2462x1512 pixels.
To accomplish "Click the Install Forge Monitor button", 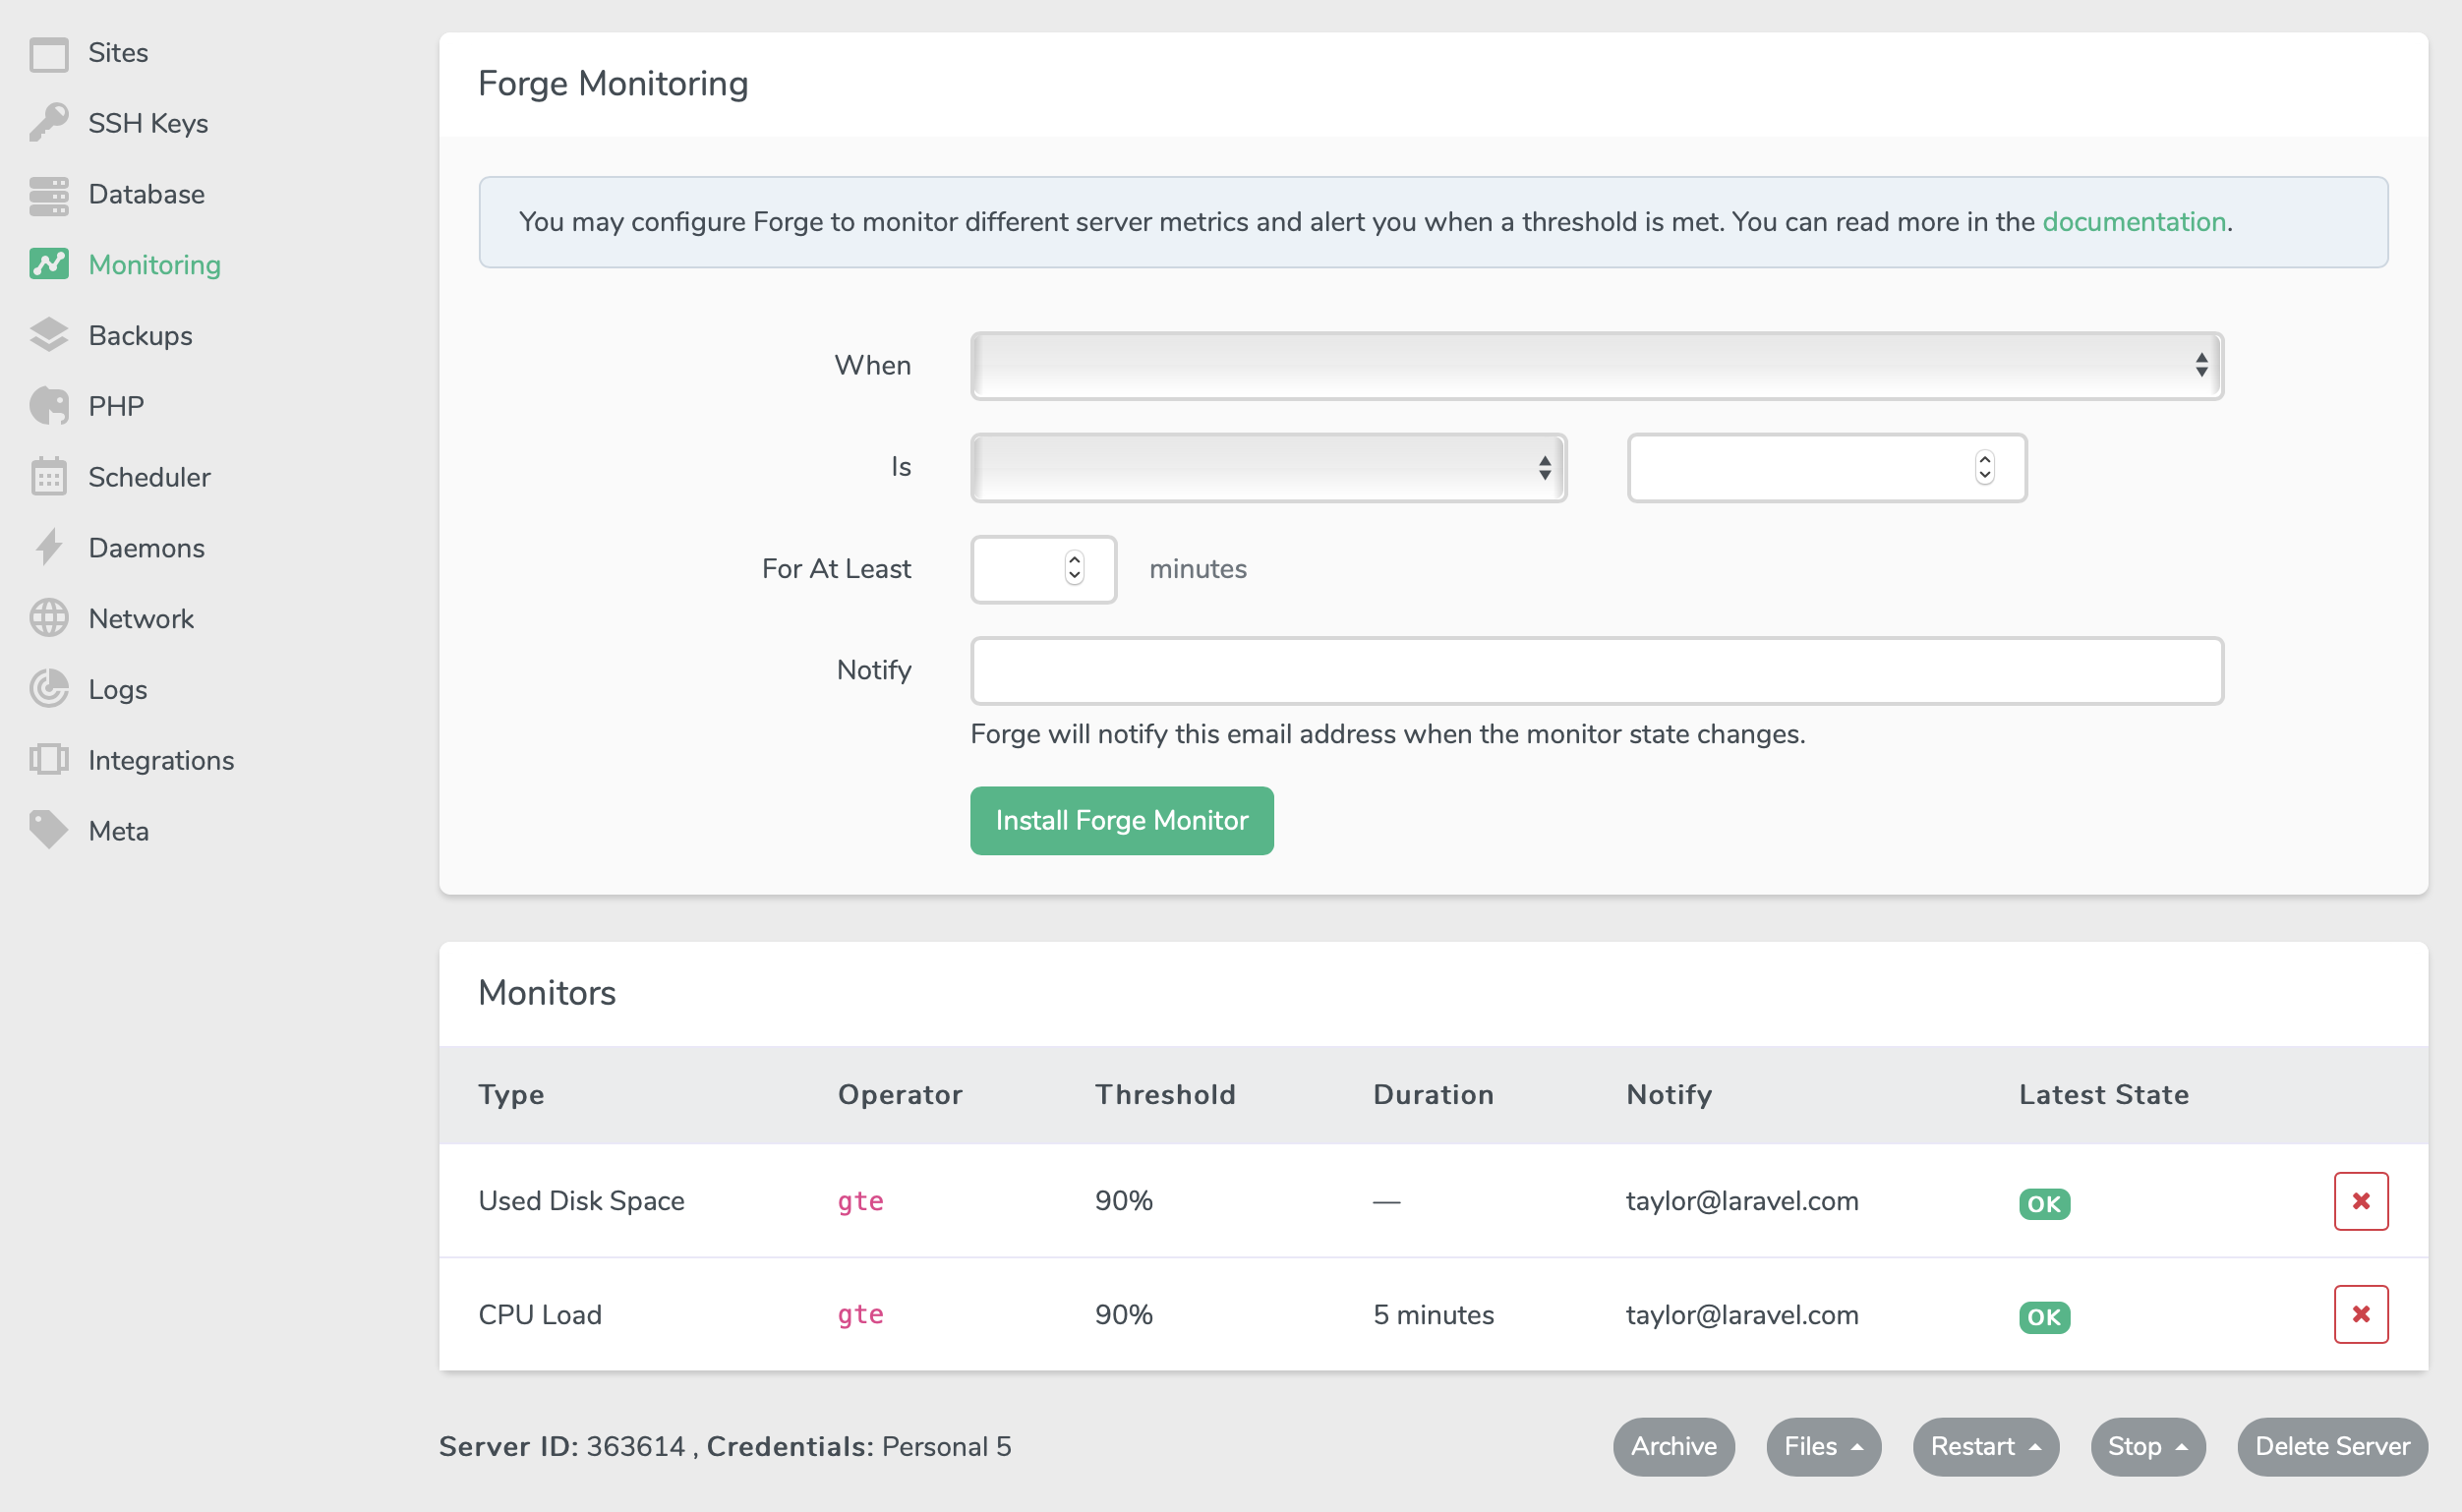I will coord(1124,819).
